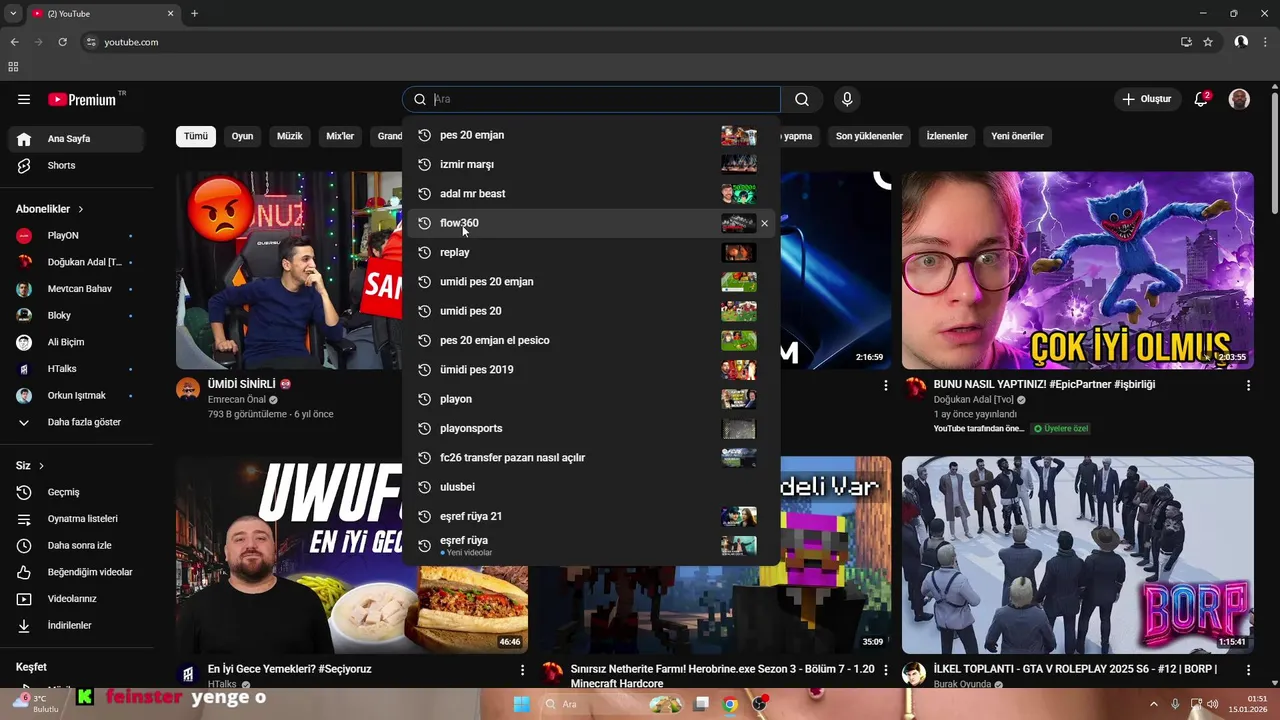Screen dimensions: 1280x720
Task: Click the Oluştur create button
Action: coord(1146,99)
